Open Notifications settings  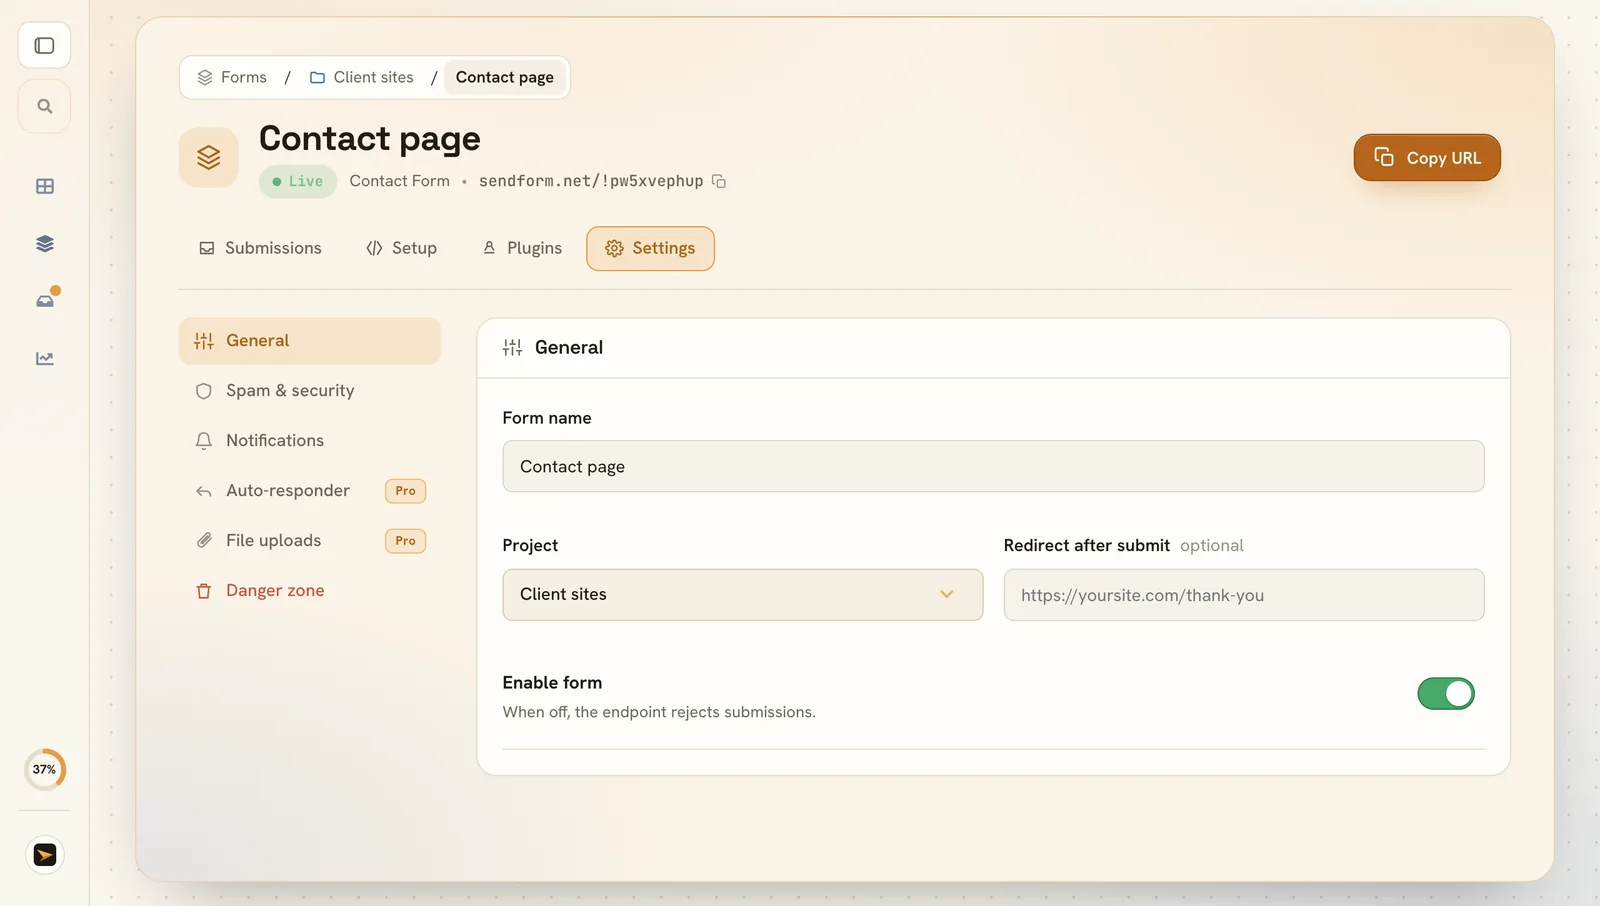point(310,441)
